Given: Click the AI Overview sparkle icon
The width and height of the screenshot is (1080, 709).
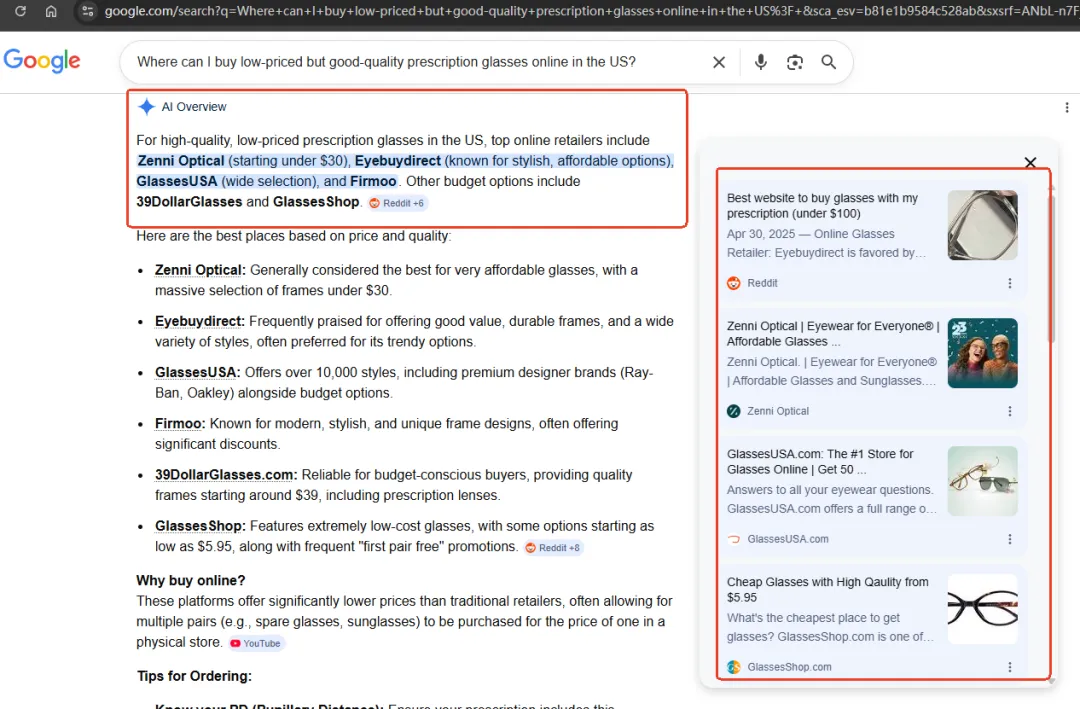Looking at the screenshot, I should click(x=146, y=107).
